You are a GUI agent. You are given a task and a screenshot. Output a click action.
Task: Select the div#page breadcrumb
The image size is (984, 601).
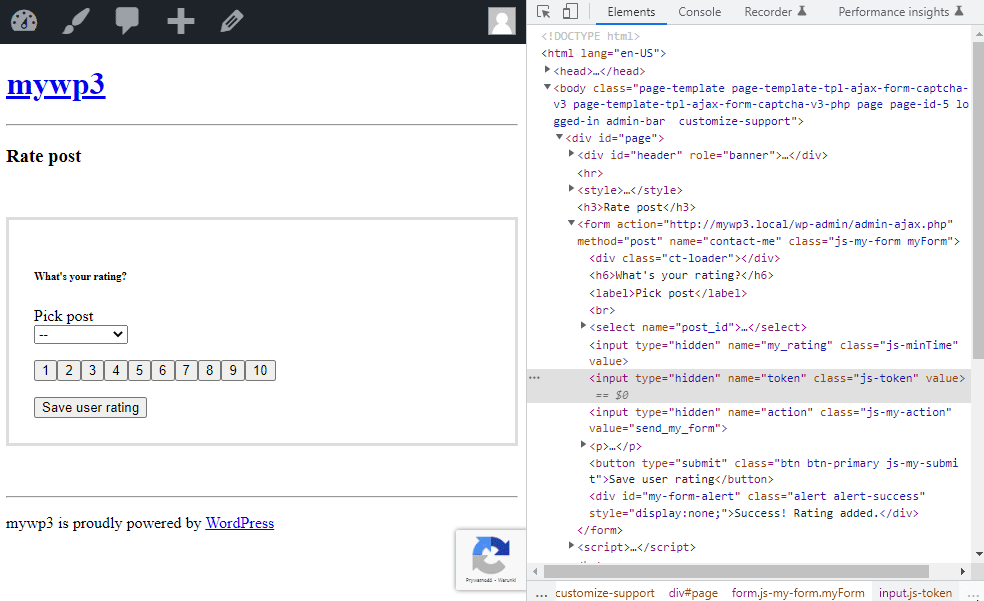(693, 593)
